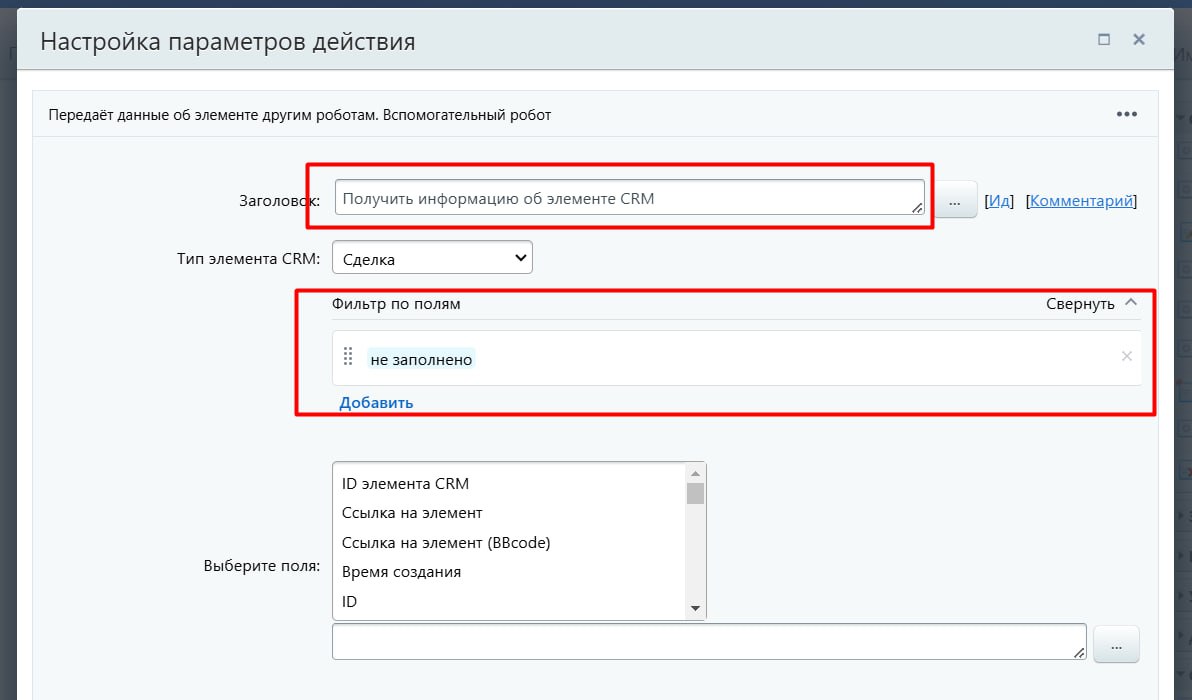The image size is (1192, 700).
Task: Click the "не заполнено" filter condition
Action: (421, 359)
